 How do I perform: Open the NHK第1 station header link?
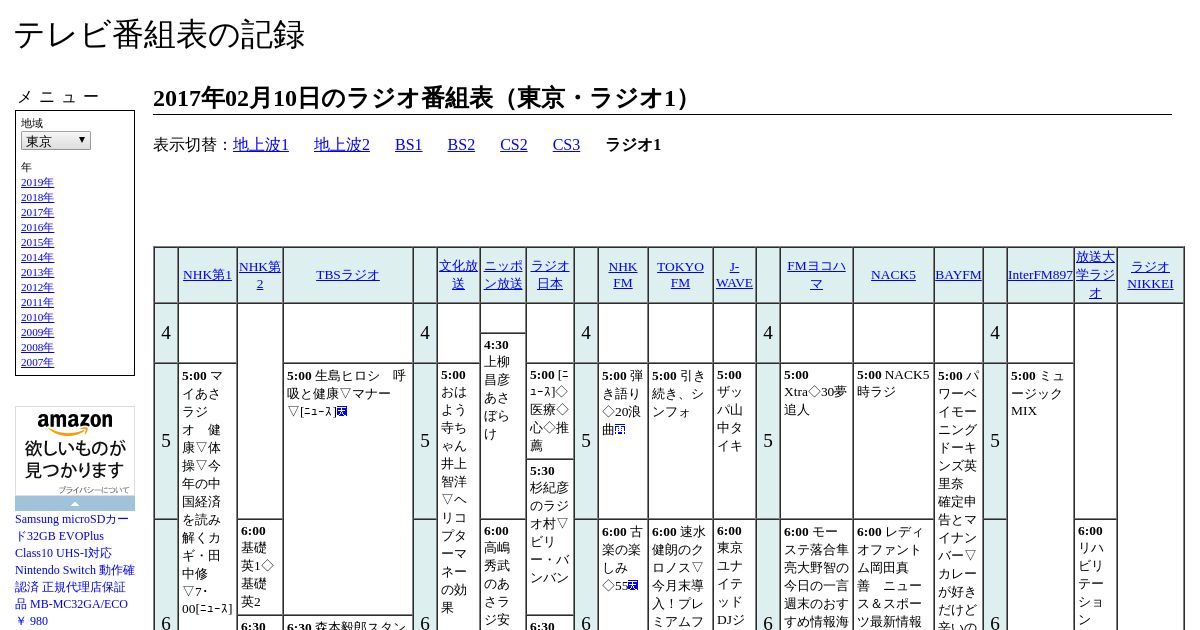(207, 275)
